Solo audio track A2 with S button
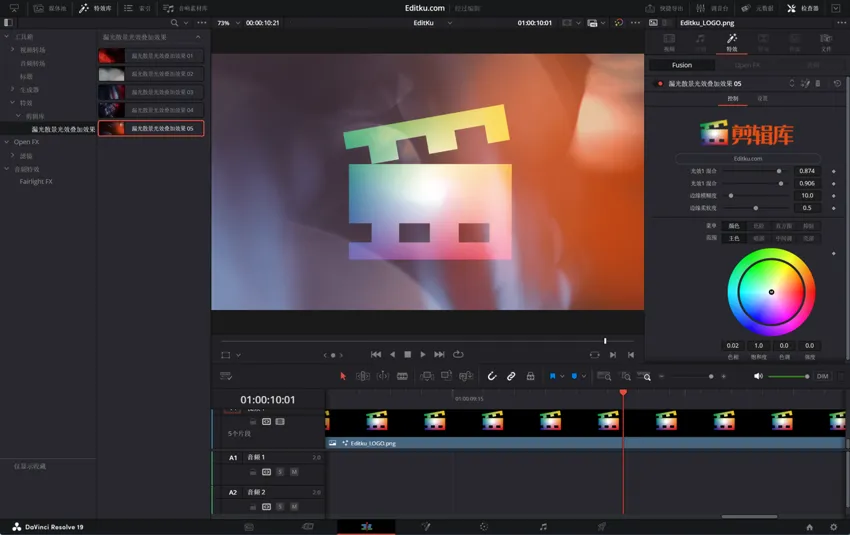Image resolution: width=850 pixels, height=535 pixels. coord(280,508)
